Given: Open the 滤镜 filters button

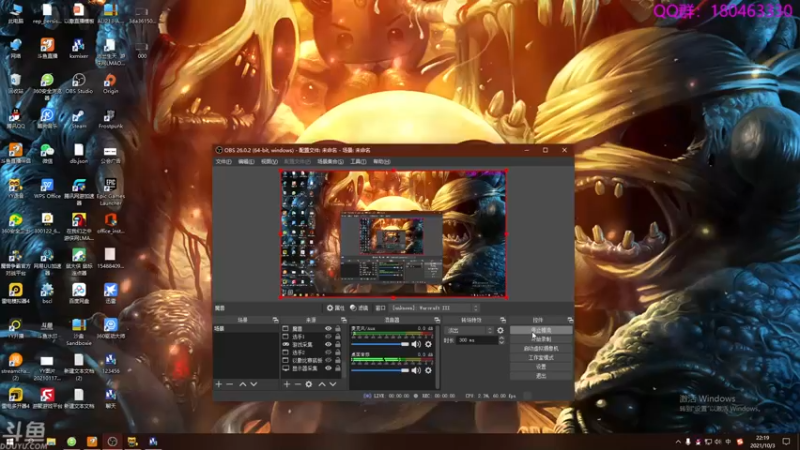Looking at the screenshot, I should tap(359, 308).
